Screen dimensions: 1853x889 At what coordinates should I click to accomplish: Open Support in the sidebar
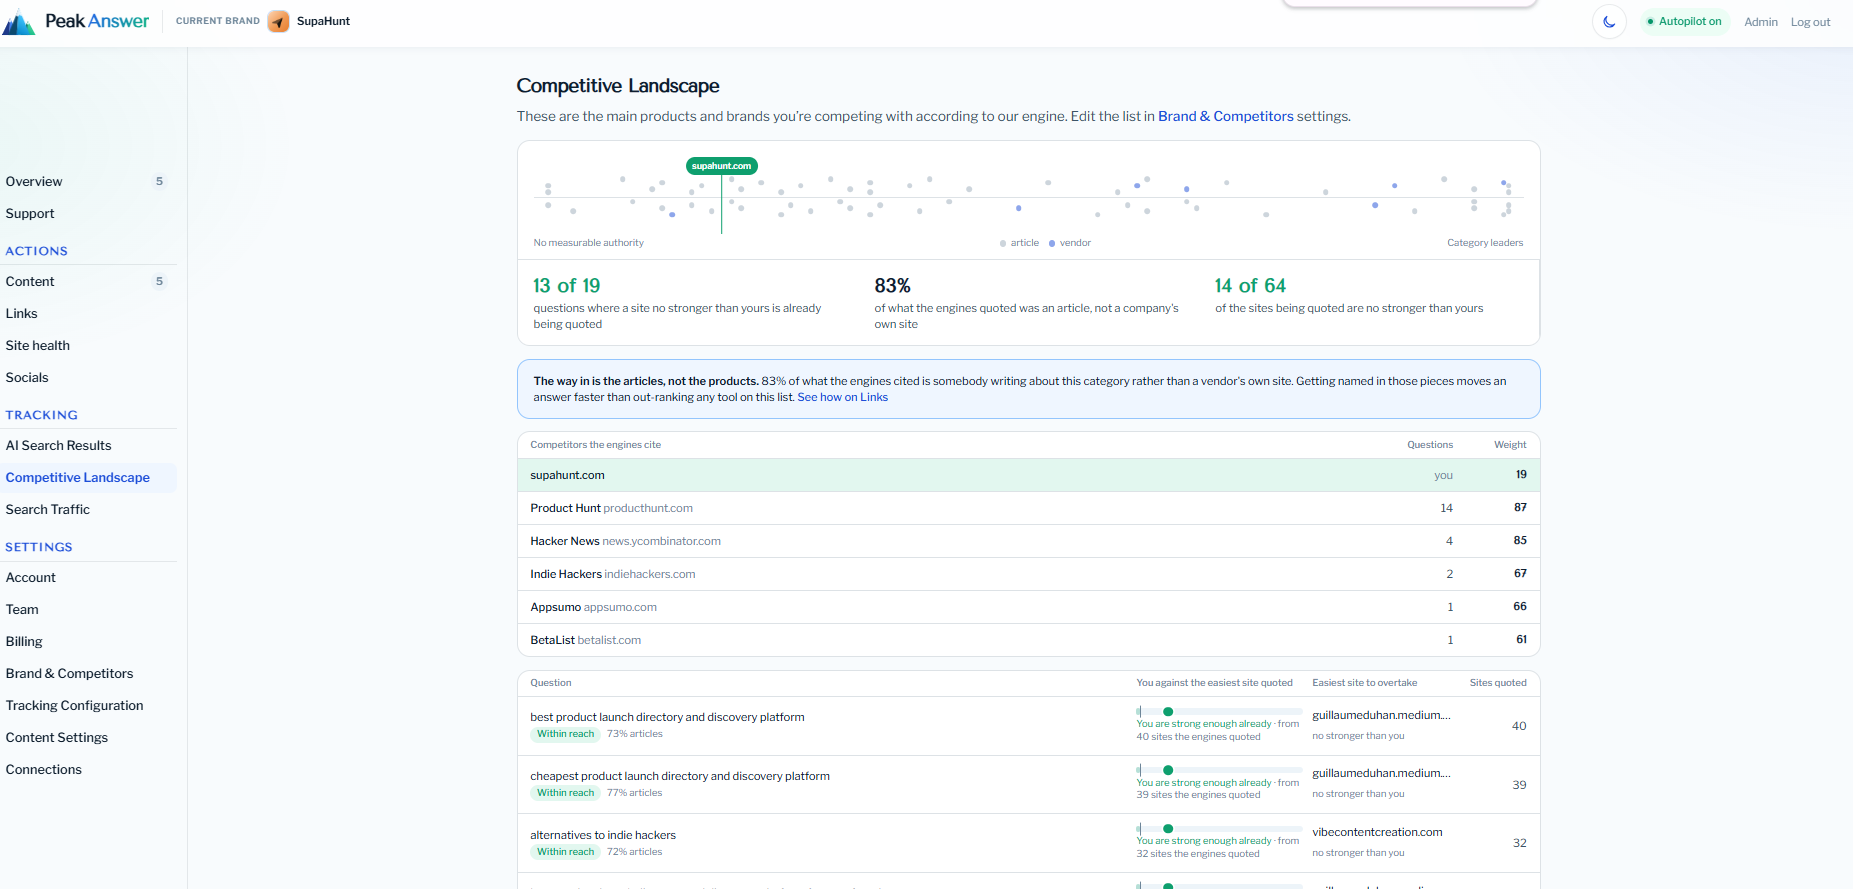(30, 213)
